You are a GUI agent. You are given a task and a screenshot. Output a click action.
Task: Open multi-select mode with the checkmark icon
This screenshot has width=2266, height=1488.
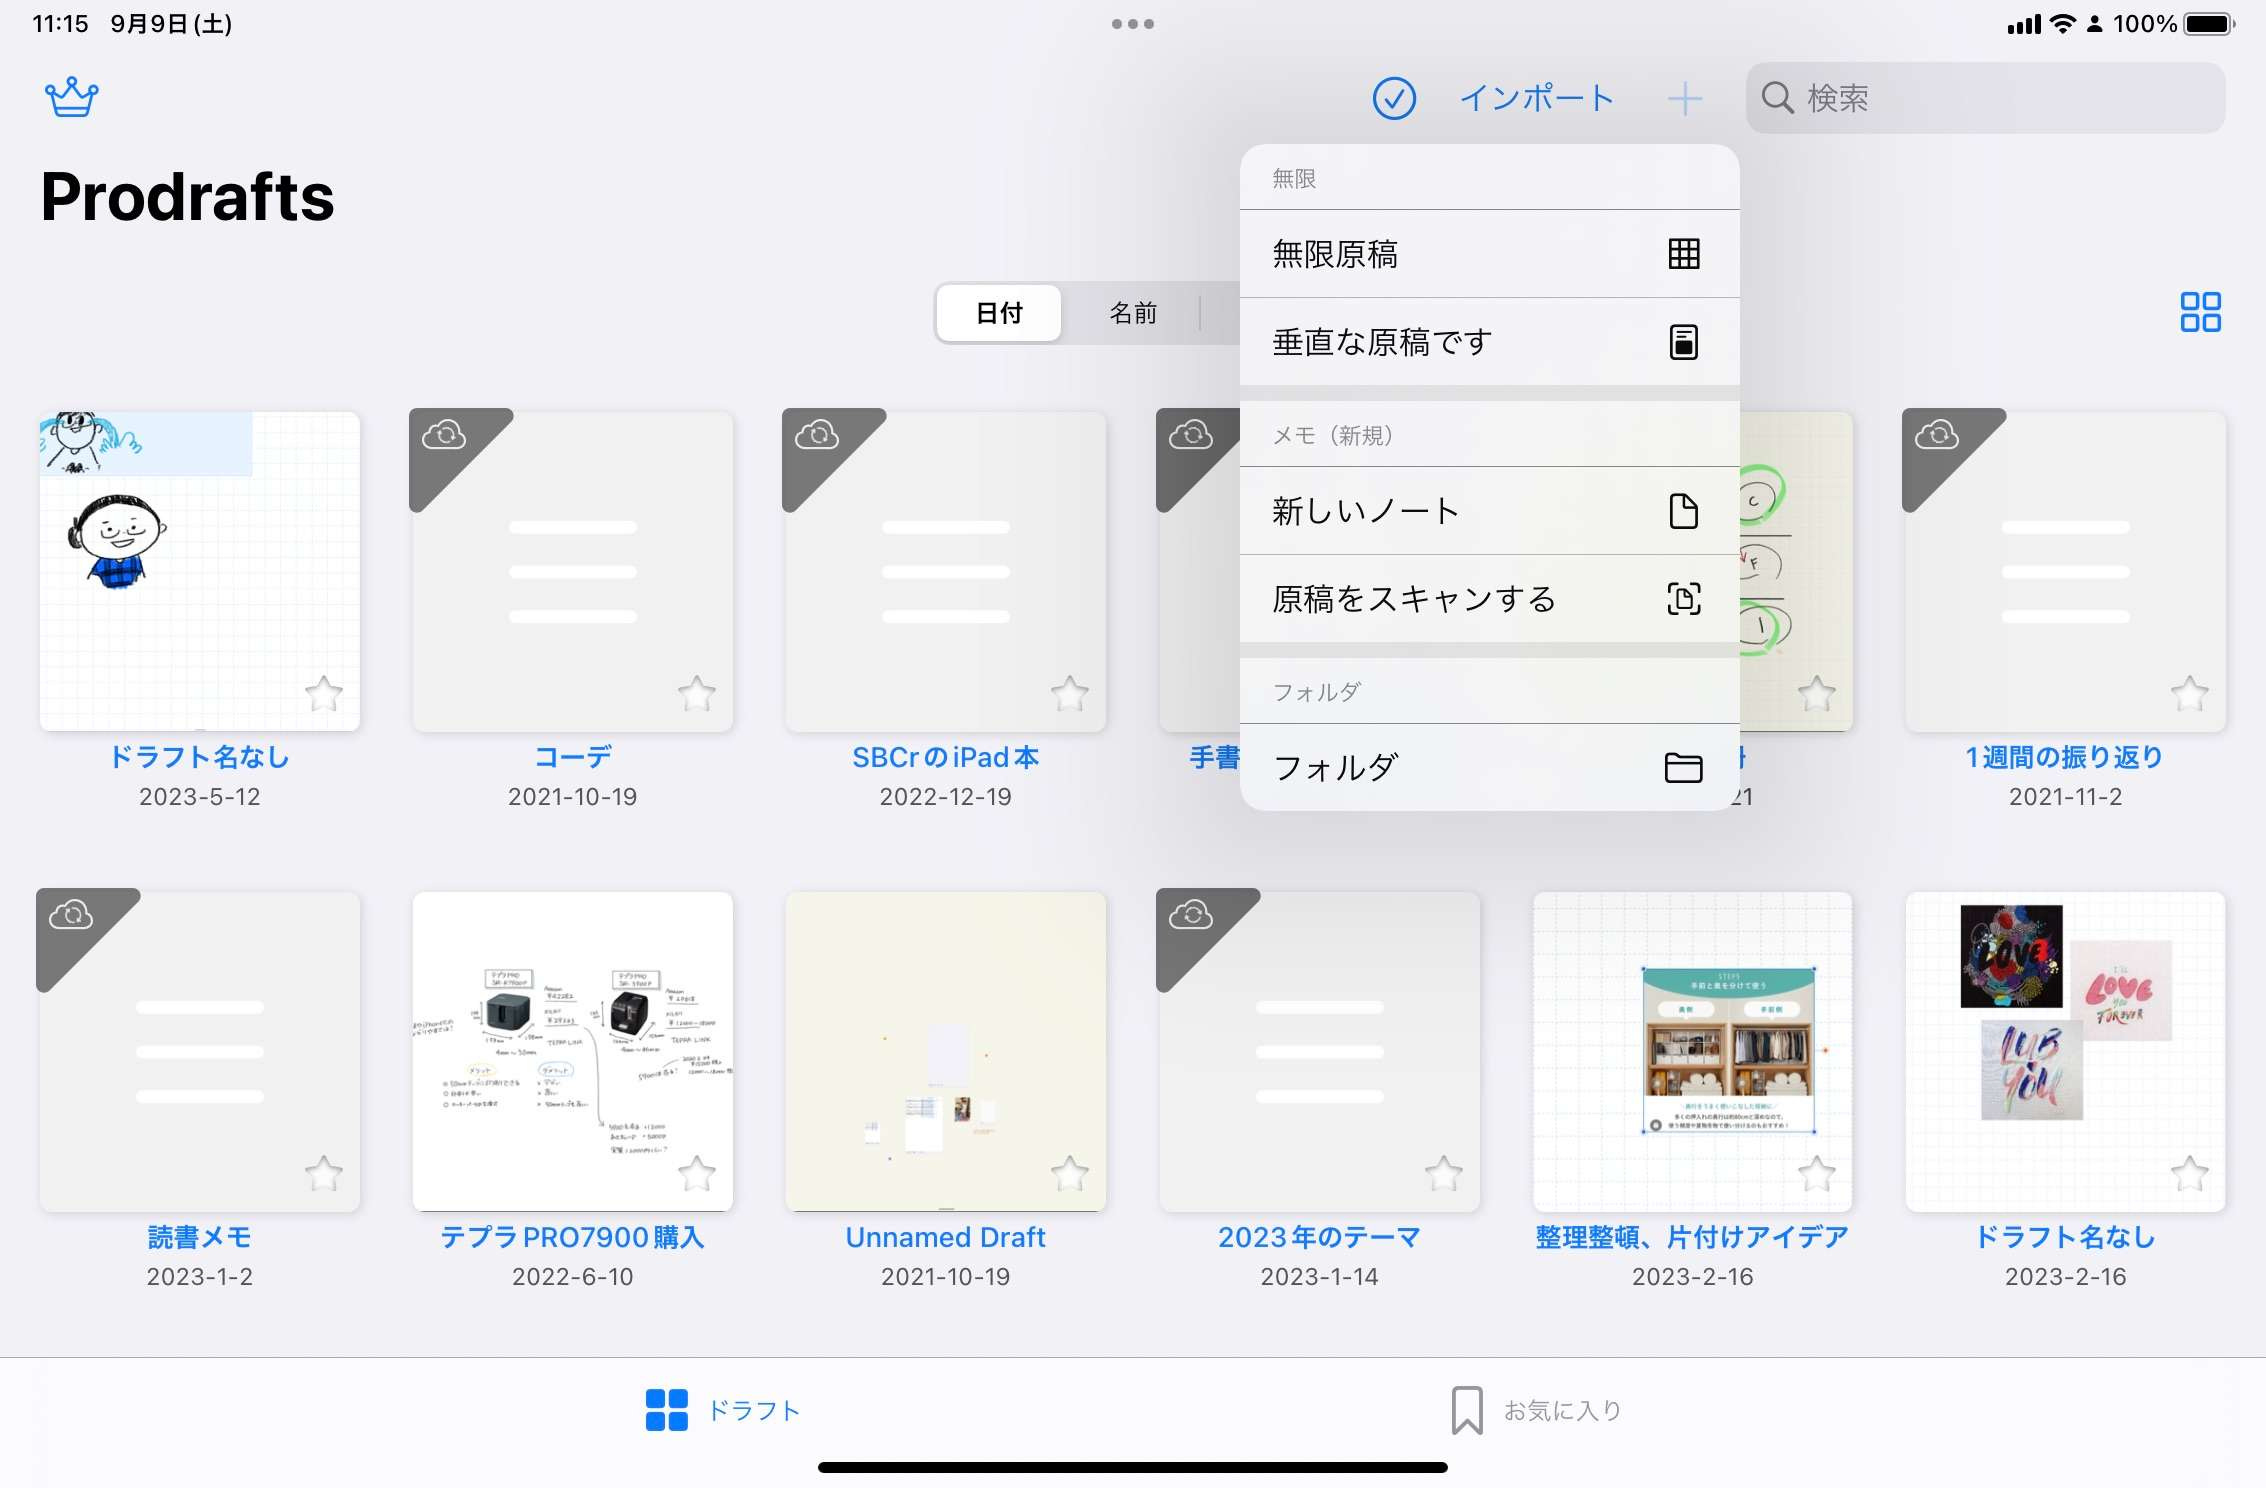1394,98
